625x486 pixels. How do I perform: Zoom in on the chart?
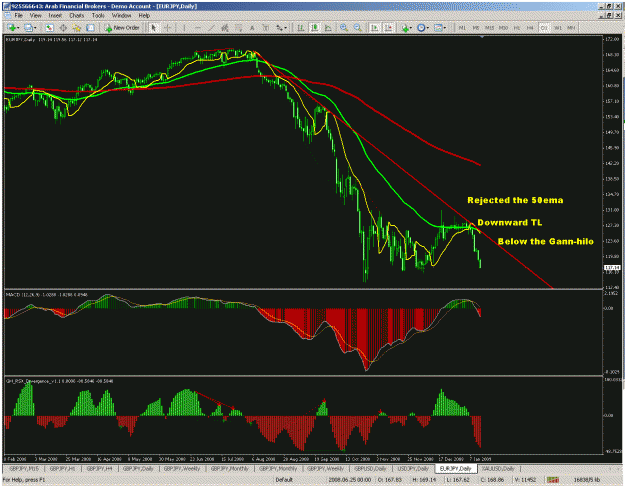(x=344, y=28)
